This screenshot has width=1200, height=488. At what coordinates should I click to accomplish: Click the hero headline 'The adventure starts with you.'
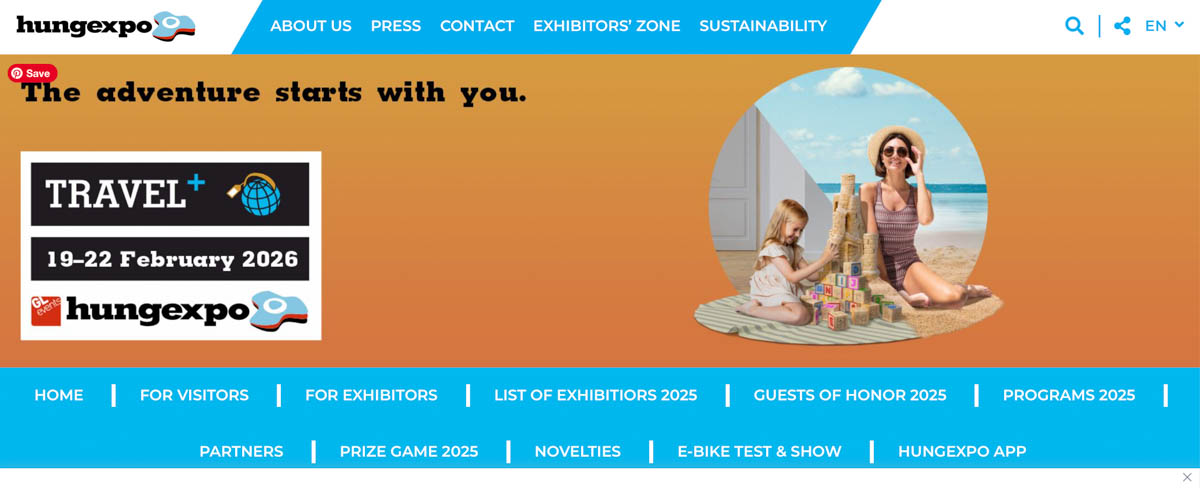[x=274, y=93]
